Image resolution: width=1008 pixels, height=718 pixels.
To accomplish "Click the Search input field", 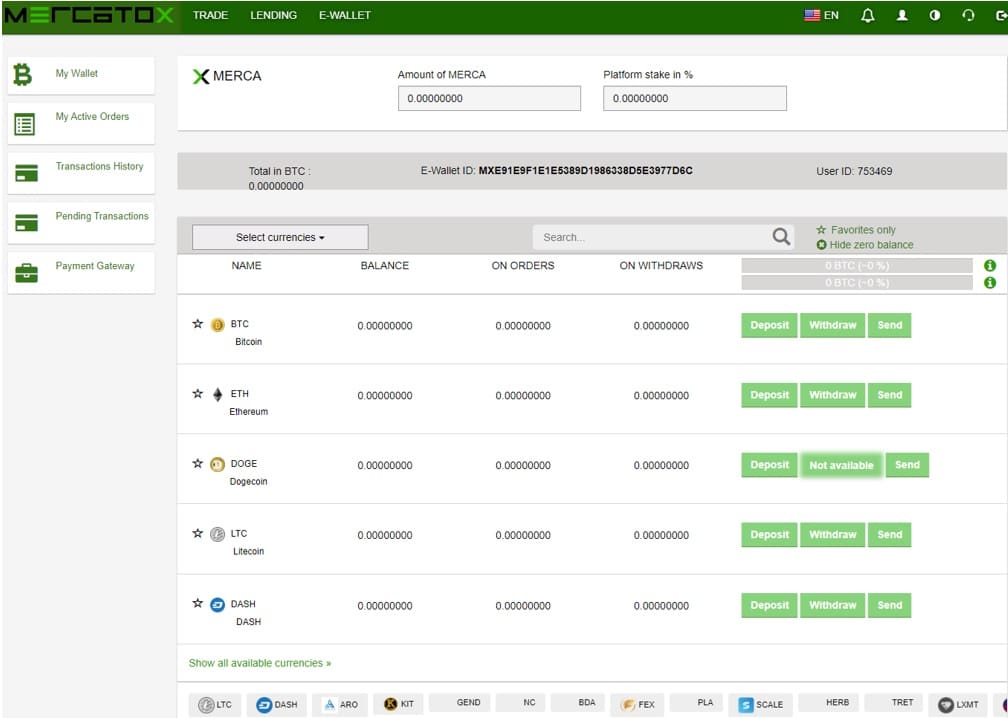I will click(651, 237).
